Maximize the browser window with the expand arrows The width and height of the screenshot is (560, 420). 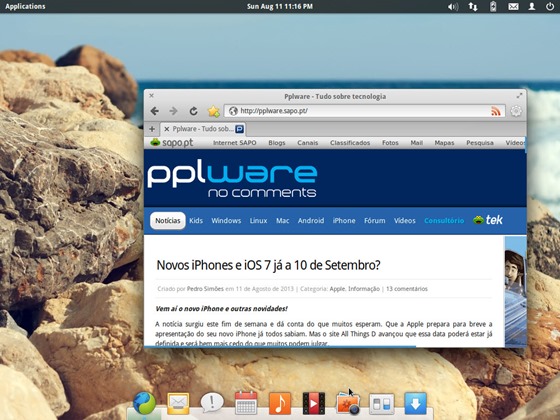(x=519, y=96)
